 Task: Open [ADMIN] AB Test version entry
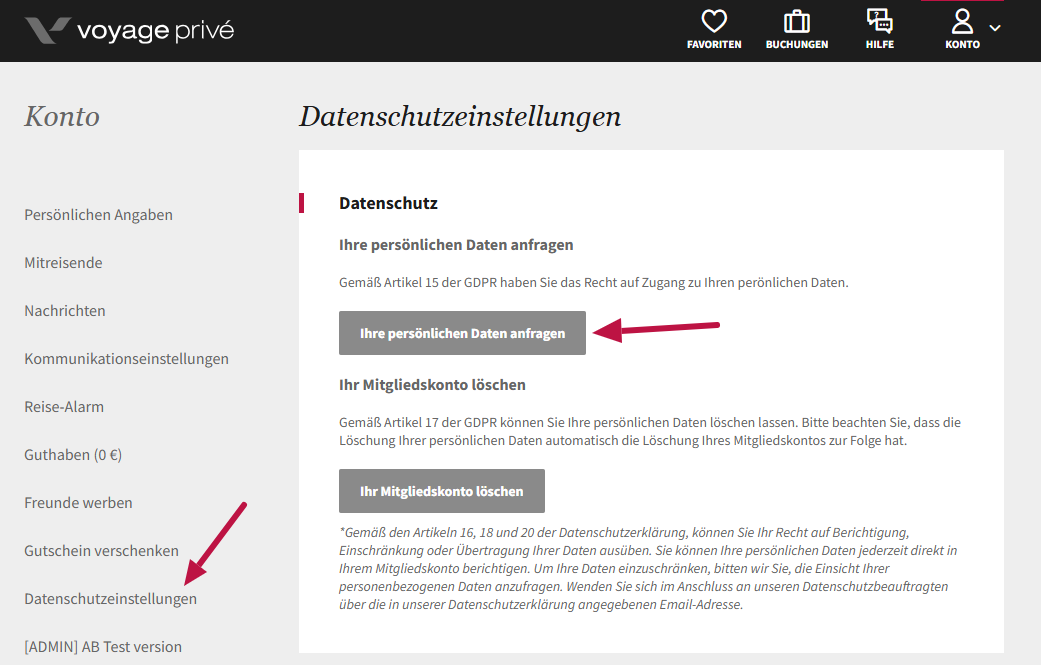point(103,647)
